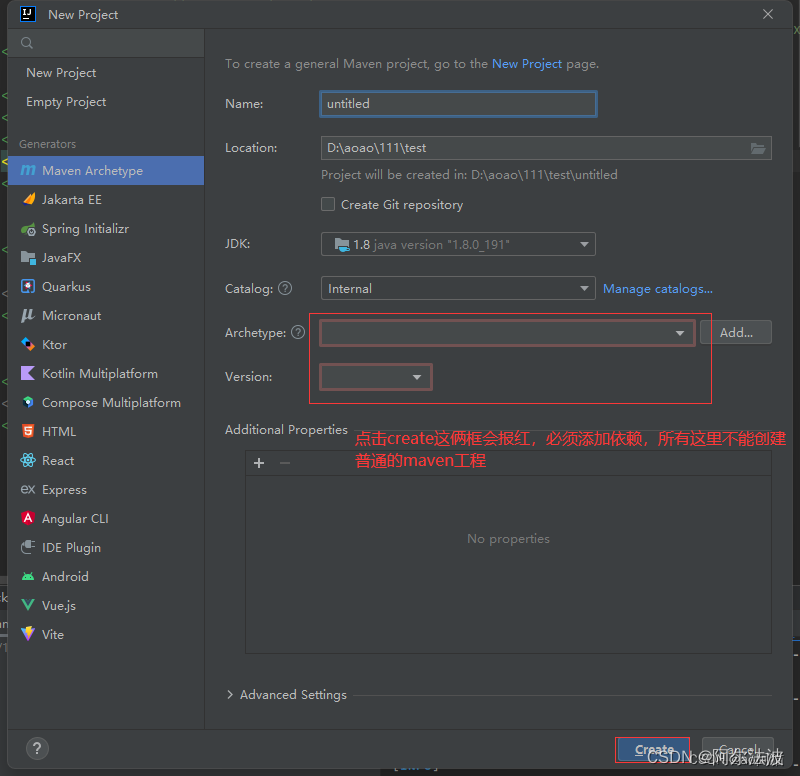Open the Manage catalogs link
Viewport: 800px width, 776px height.
(x=658, y=289)
